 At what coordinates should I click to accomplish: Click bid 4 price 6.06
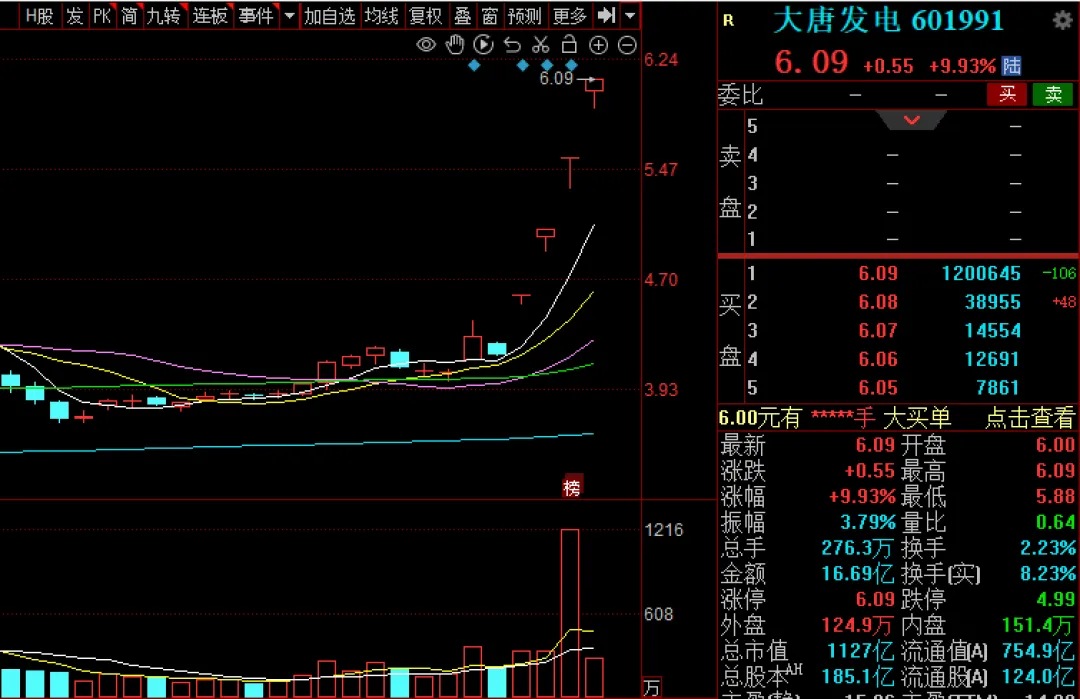pyautogui.click(x=878, y=359)
